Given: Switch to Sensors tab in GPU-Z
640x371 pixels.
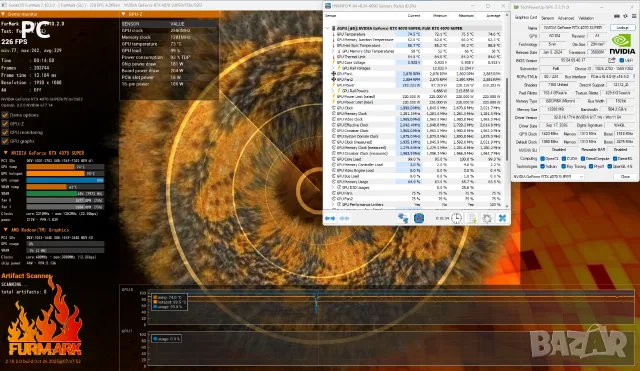Looking at the screenshot, I should click(548, 18).
